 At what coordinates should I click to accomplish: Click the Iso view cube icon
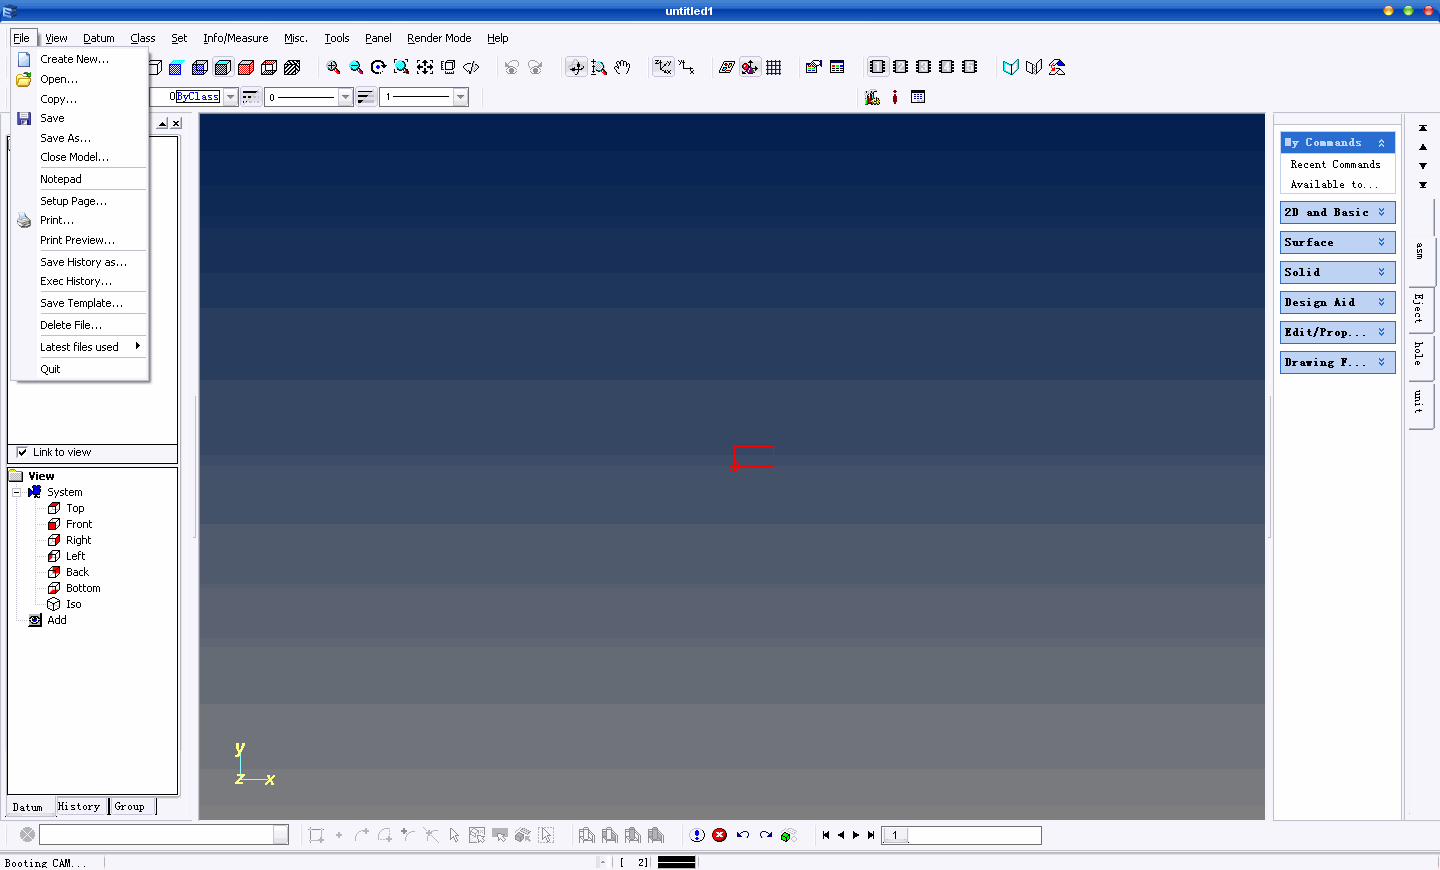54,604
